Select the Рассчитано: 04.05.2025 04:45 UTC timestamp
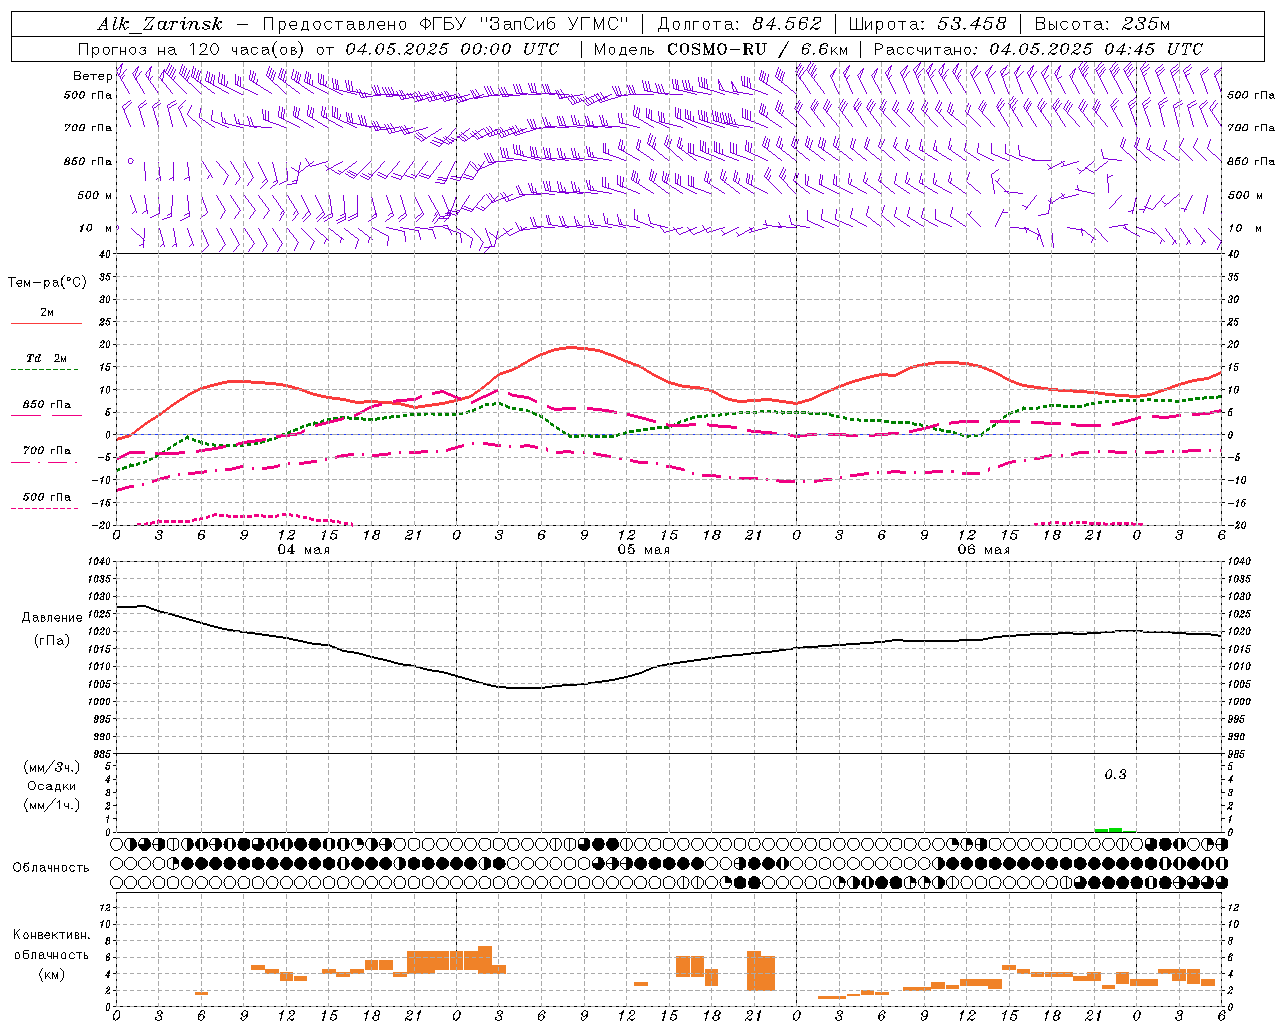The height and width of the screenshot is (1024, 1280). click(1038, 49)
